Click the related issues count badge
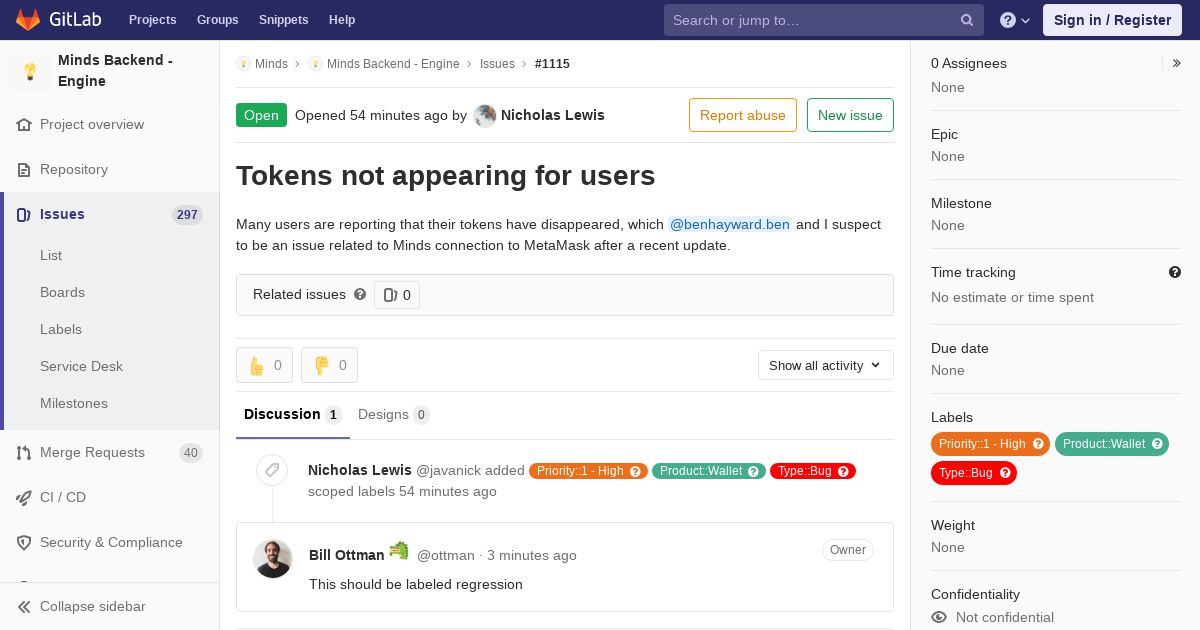The width and height of the screenshot is (1200, 630). (x=397, y=295)
